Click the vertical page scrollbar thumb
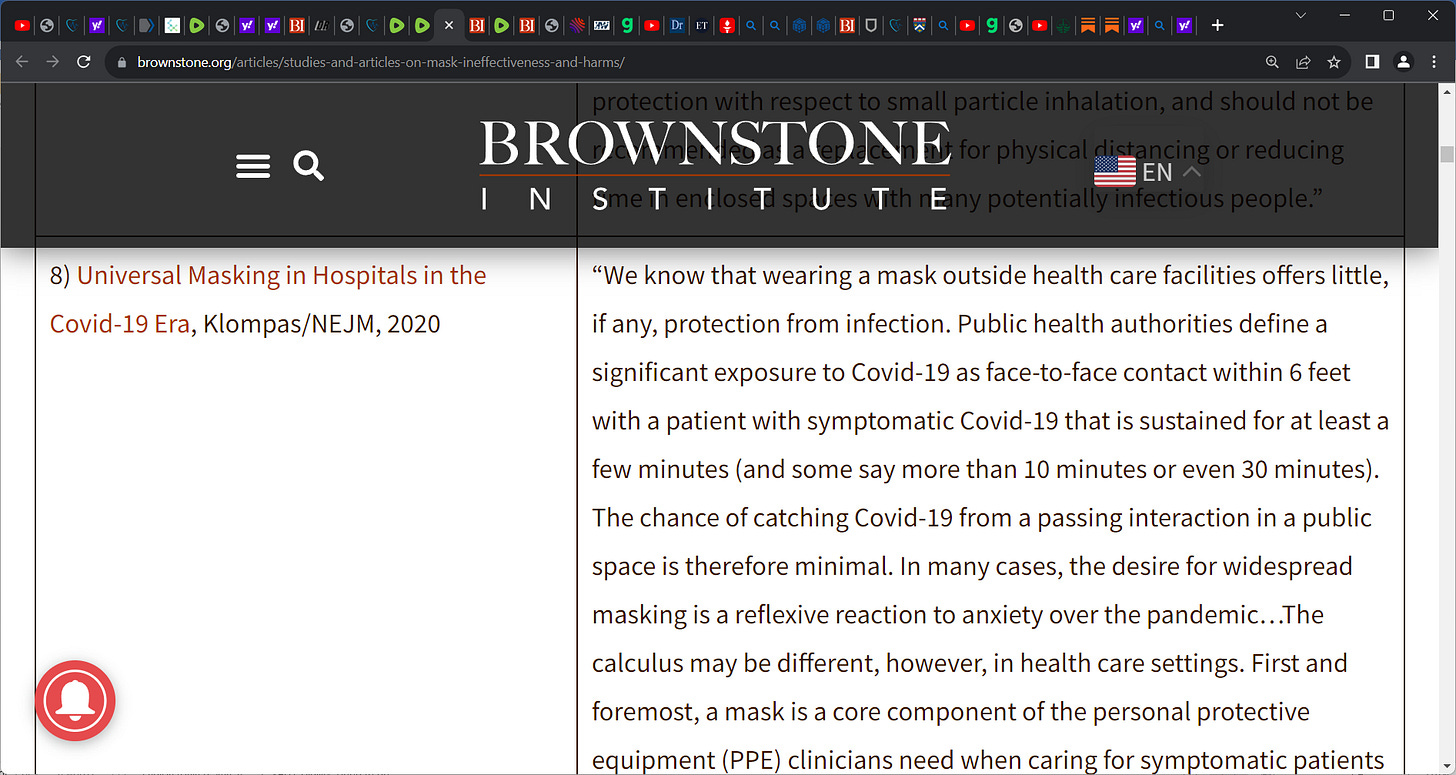 click(1446, 153)
